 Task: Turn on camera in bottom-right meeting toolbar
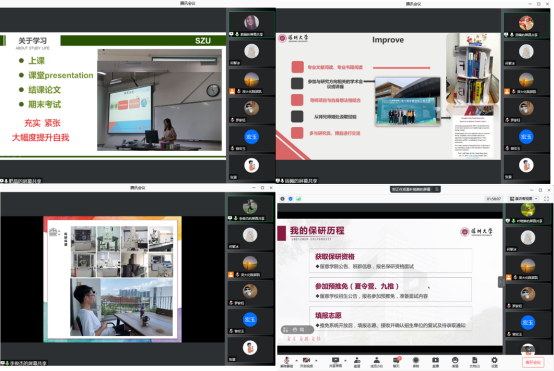click(x=306, y=361)
